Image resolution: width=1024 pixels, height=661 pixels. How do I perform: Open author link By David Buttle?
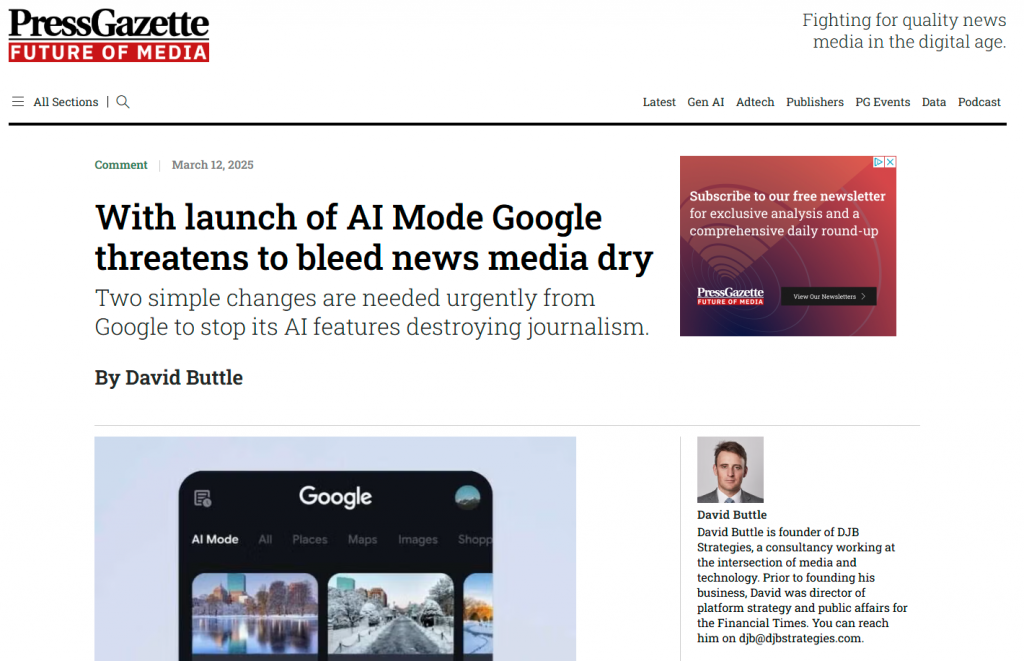click(168, 378)
